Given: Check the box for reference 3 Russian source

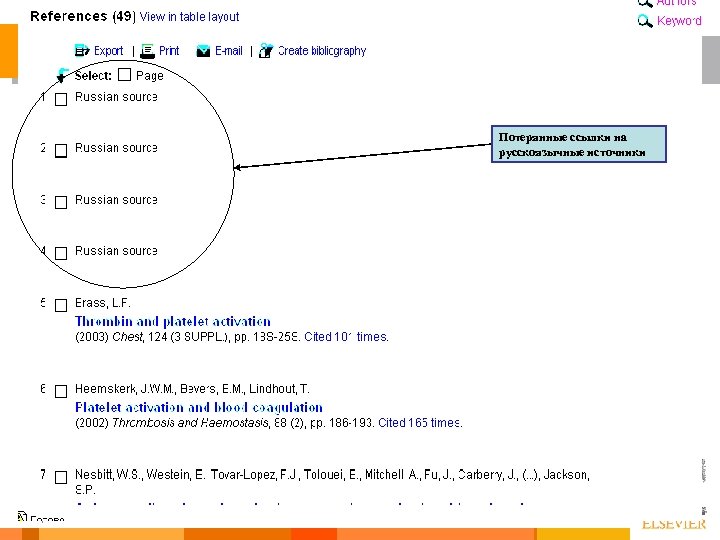Looking at the screenshot, I should (61, 202).
